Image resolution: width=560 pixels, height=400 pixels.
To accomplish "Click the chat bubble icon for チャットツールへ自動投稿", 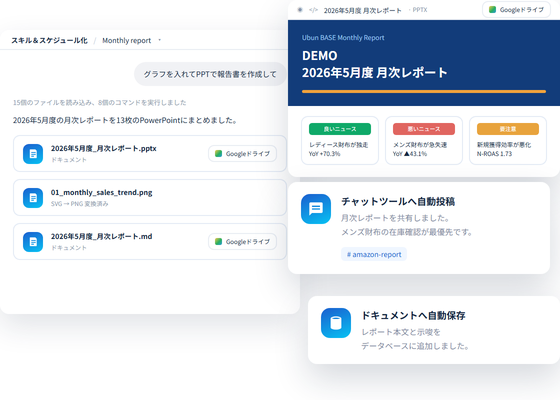I will (x=316, y=209).
